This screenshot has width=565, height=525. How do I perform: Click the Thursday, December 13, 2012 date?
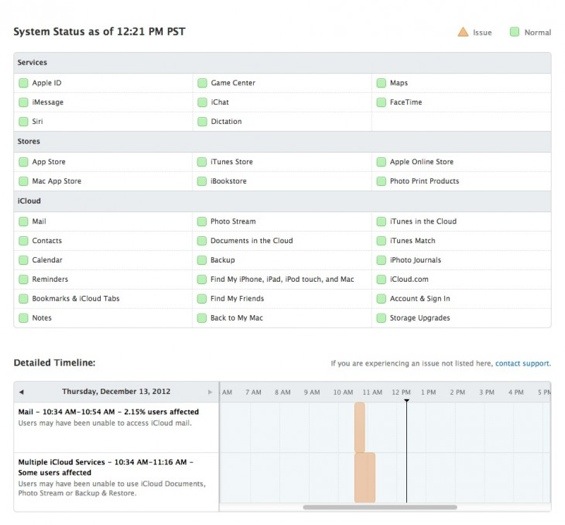116,391
